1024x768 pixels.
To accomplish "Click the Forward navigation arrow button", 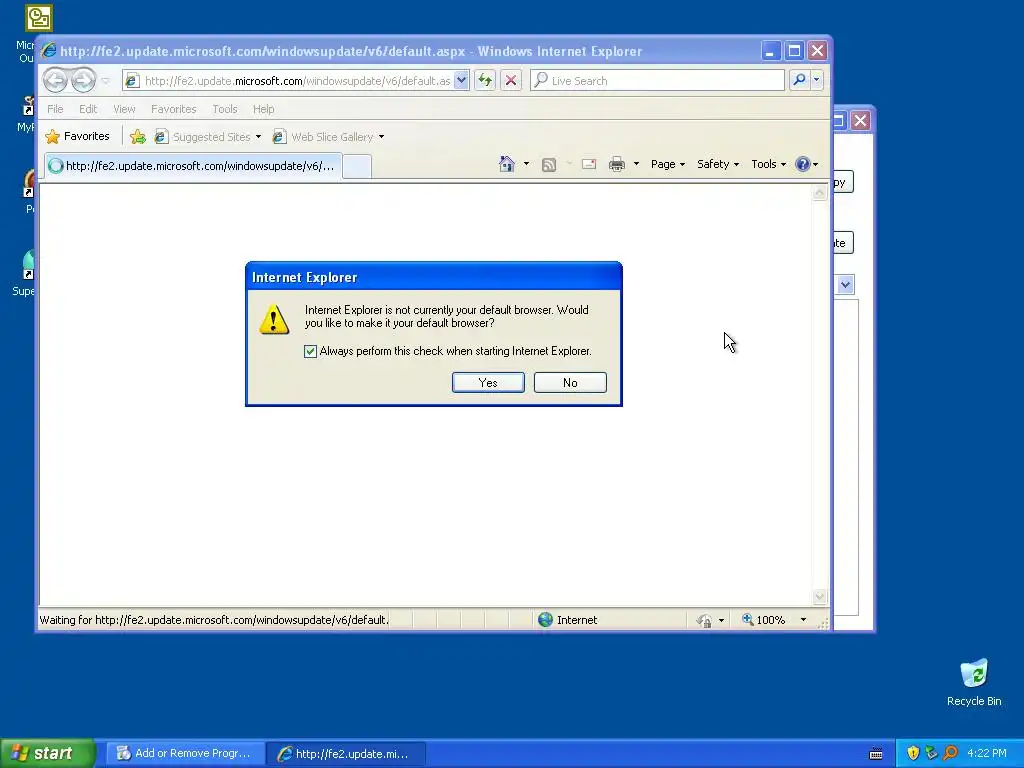I will click(83, 80).
